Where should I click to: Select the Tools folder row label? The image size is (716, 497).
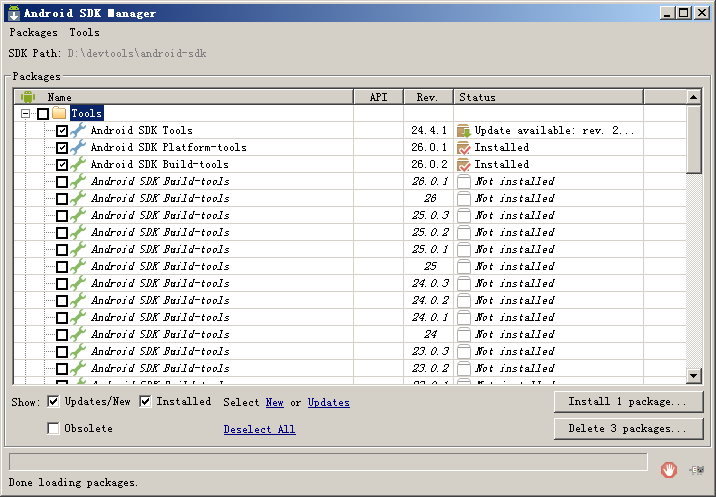(87, 113)
